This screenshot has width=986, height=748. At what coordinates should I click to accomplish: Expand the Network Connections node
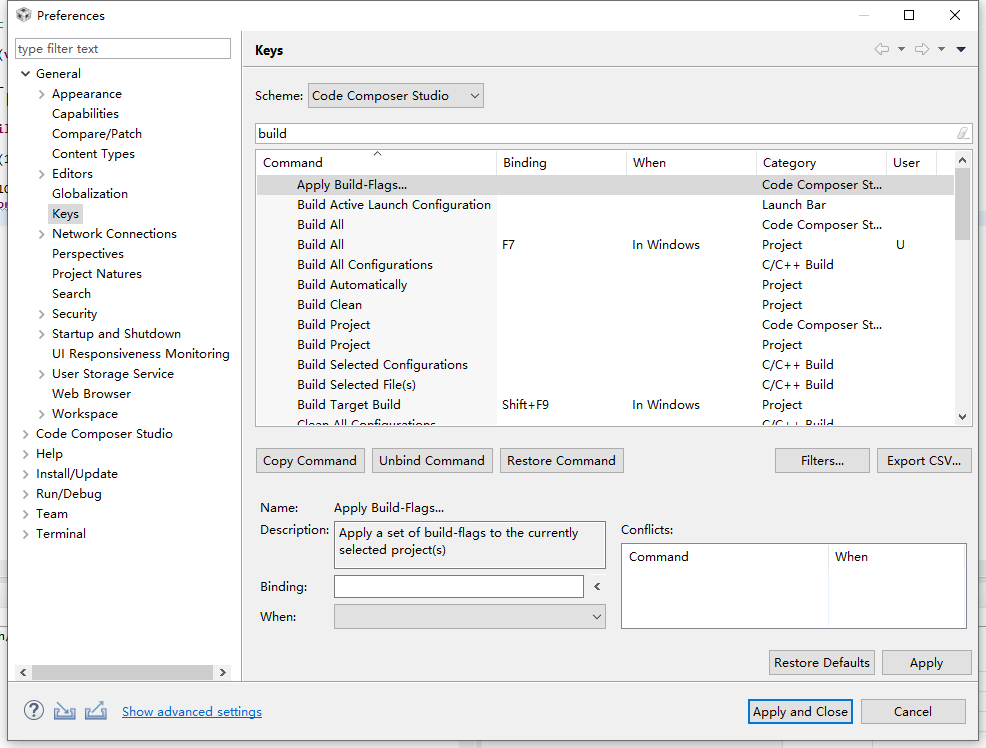(42, 234)
